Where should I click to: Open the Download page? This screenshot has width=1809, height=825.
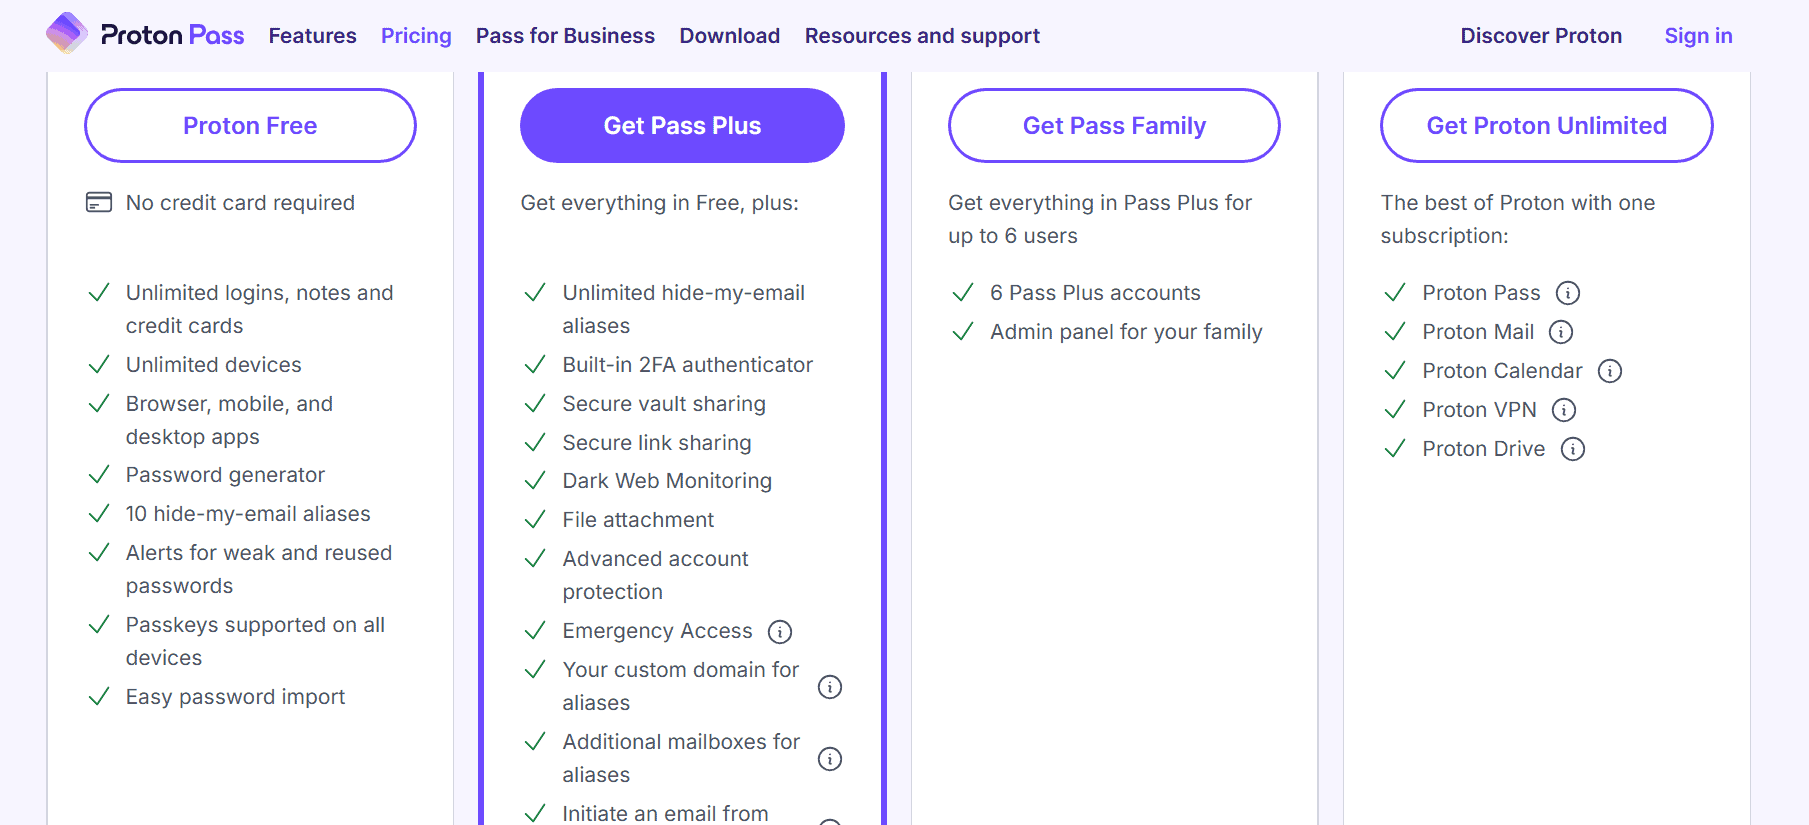(x=730, y=36)
